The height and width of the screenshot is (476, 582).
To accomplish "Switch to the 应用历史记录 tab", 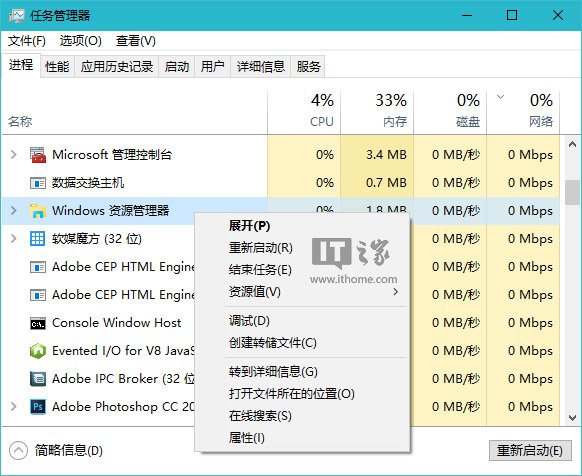I will [x=117, y=67].
